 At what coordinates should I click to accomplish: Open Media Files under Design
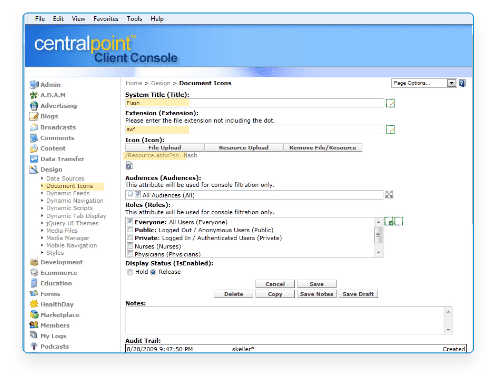(62, 230)
